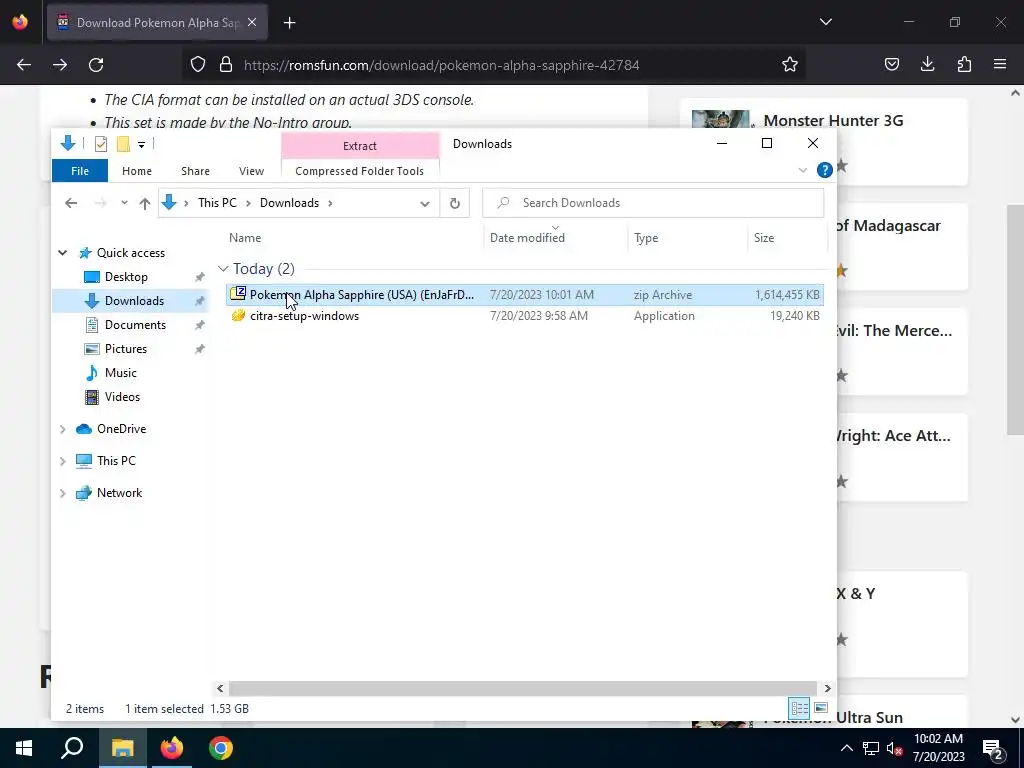
Task: Click the Properties quick access toolbar icon
Action: (101, 144)
